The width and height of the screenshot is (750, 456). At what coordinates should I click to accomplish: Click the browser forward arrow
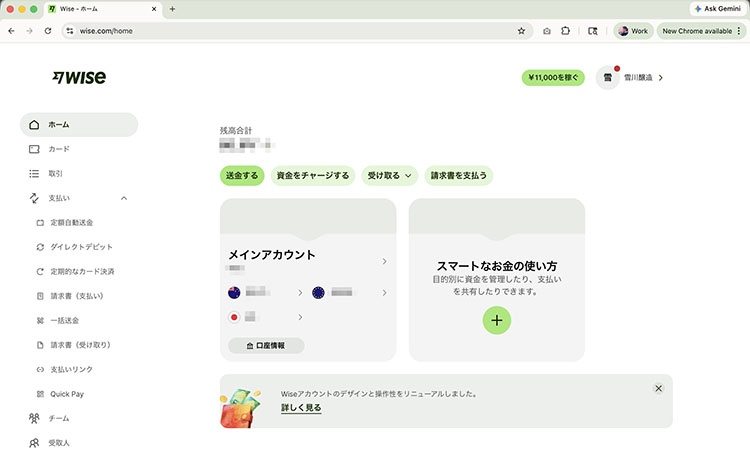coord(30,31)
